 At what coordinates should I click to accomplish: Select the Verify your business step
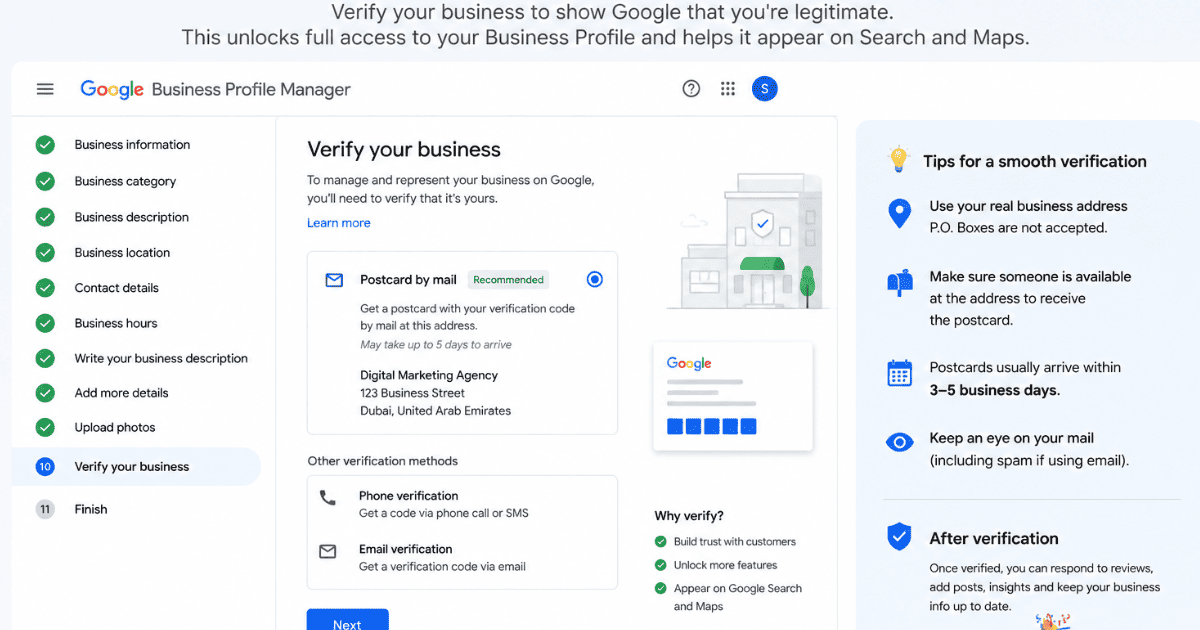point(136,467)
